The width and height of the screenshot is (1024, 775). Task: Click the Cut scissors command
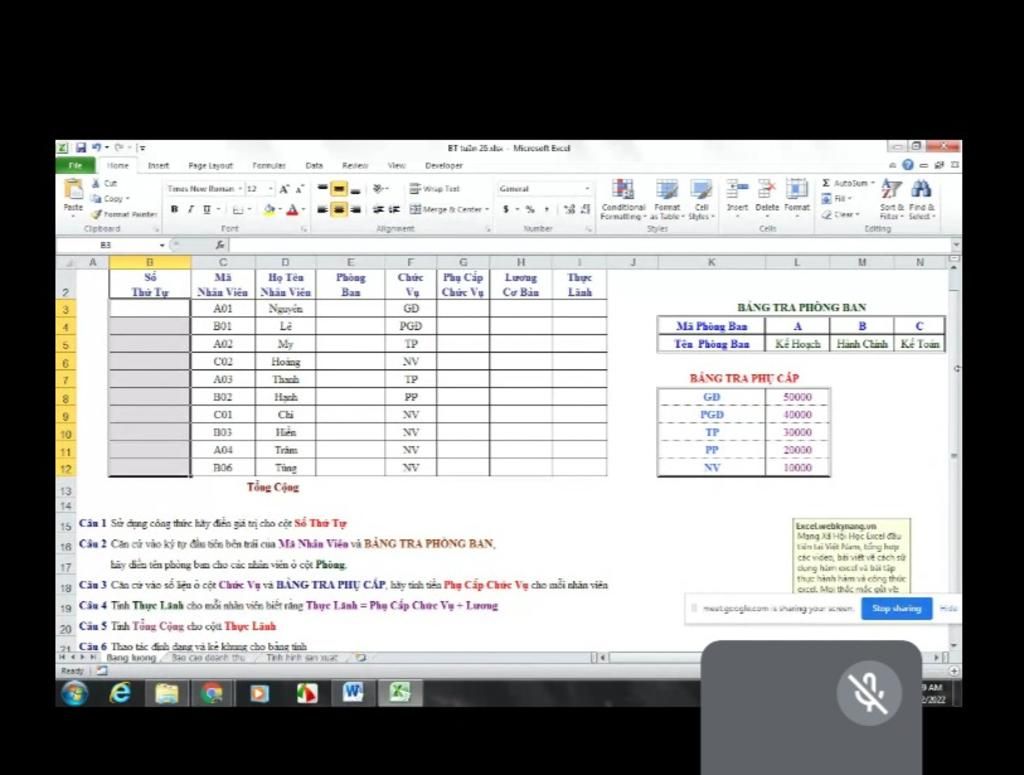coord(104,183)
